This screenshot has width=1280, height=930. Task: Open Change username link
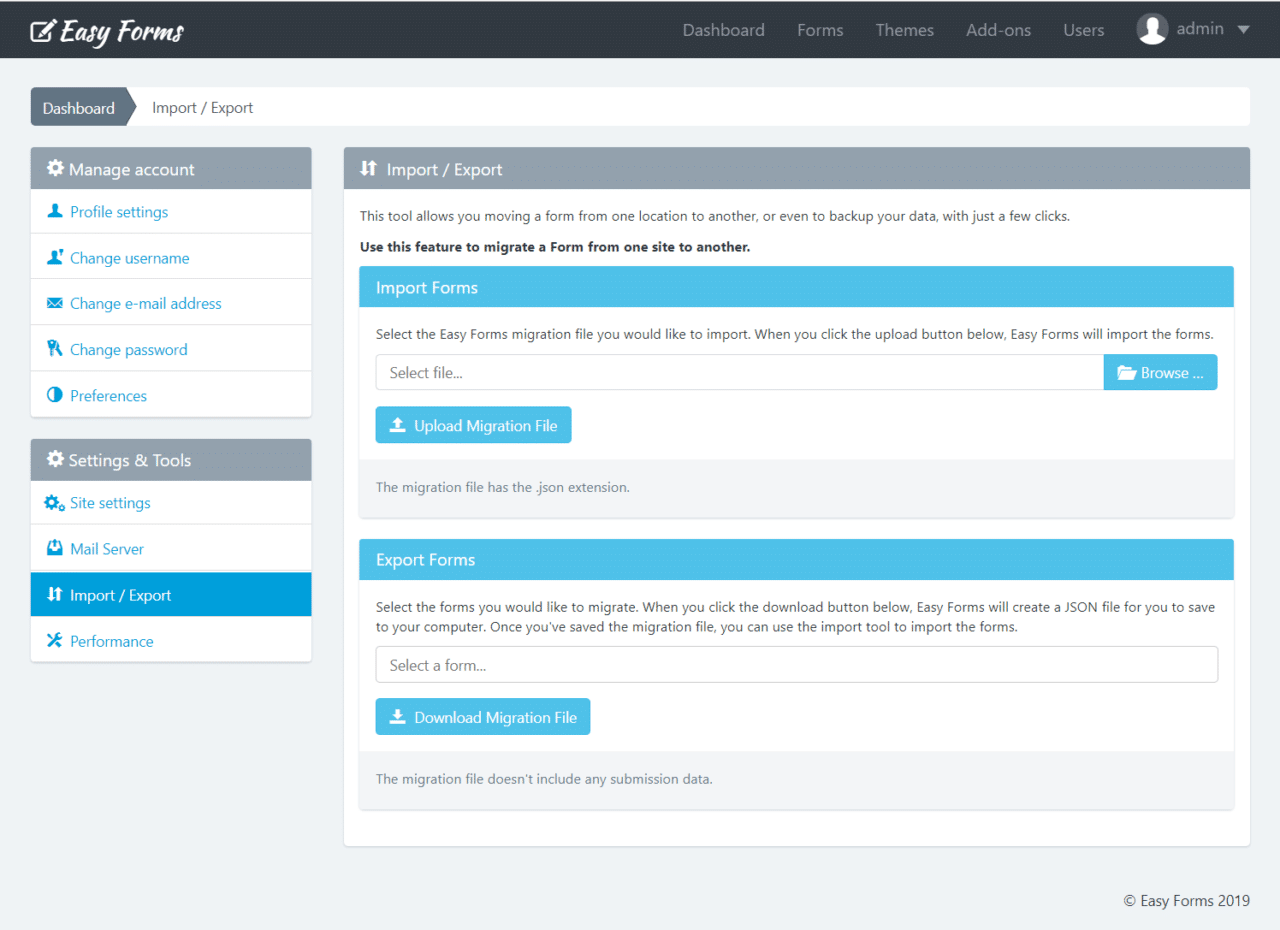(x=130, y=258)
